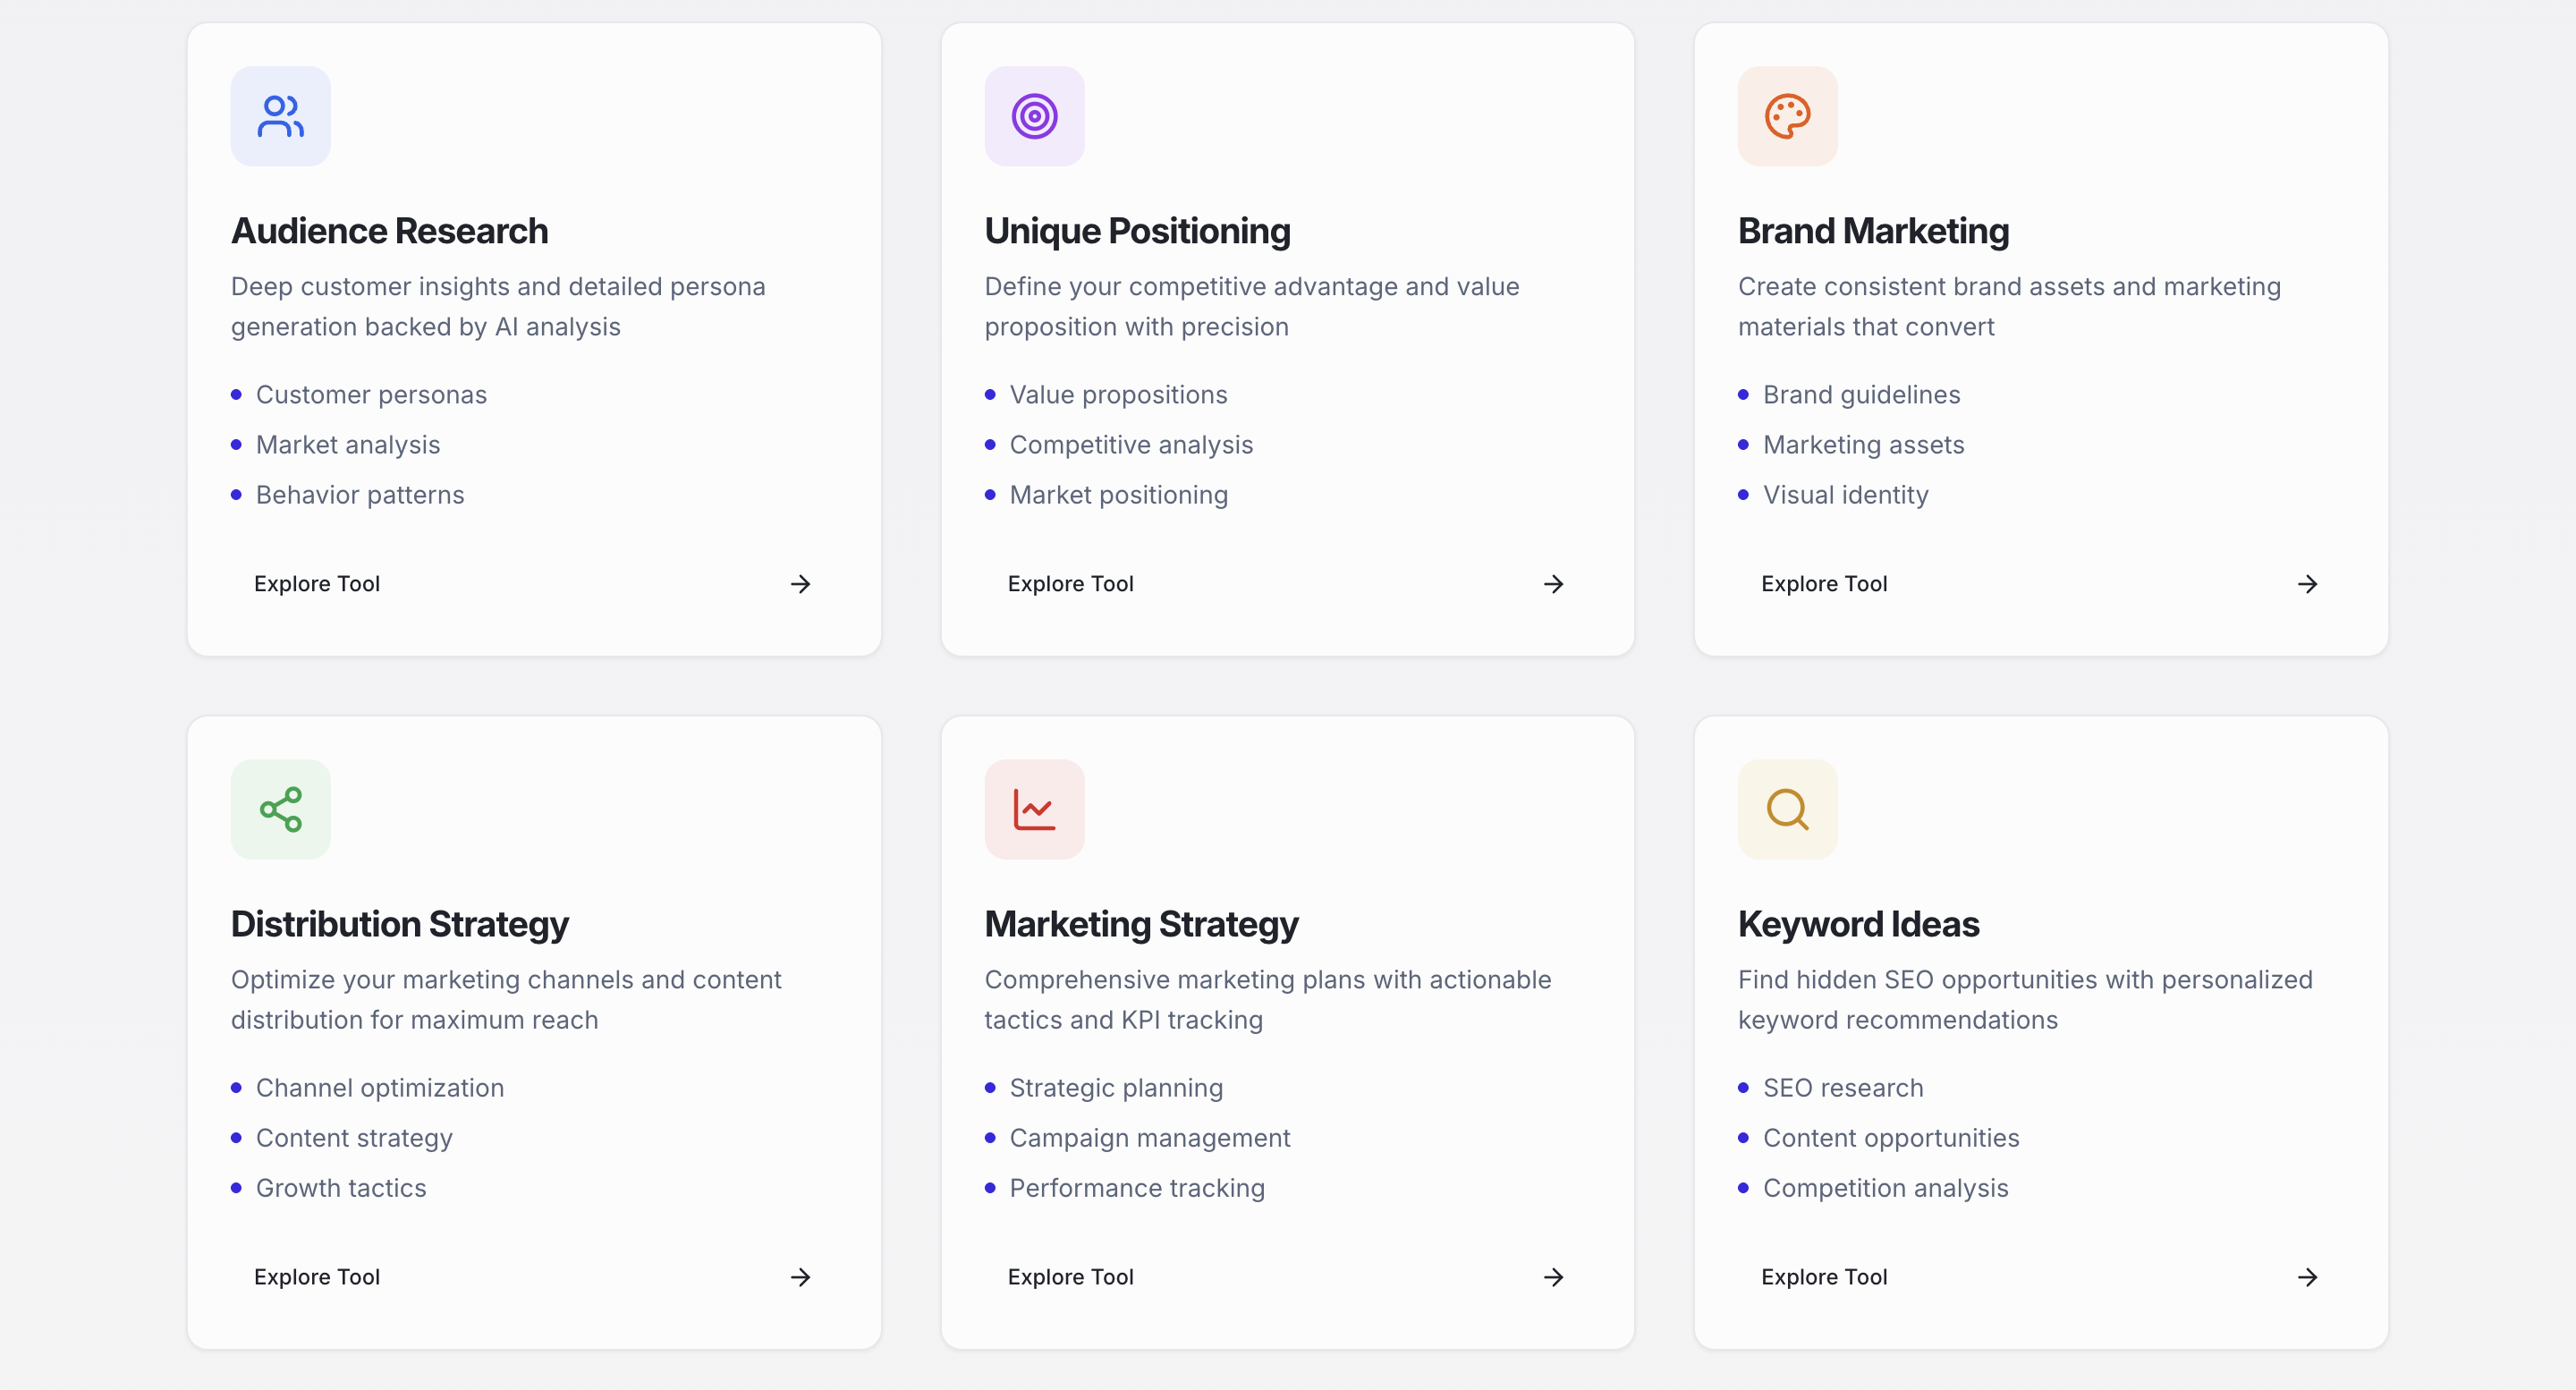Click arrow icon in Brand Marketing card

pos(2307,584)
